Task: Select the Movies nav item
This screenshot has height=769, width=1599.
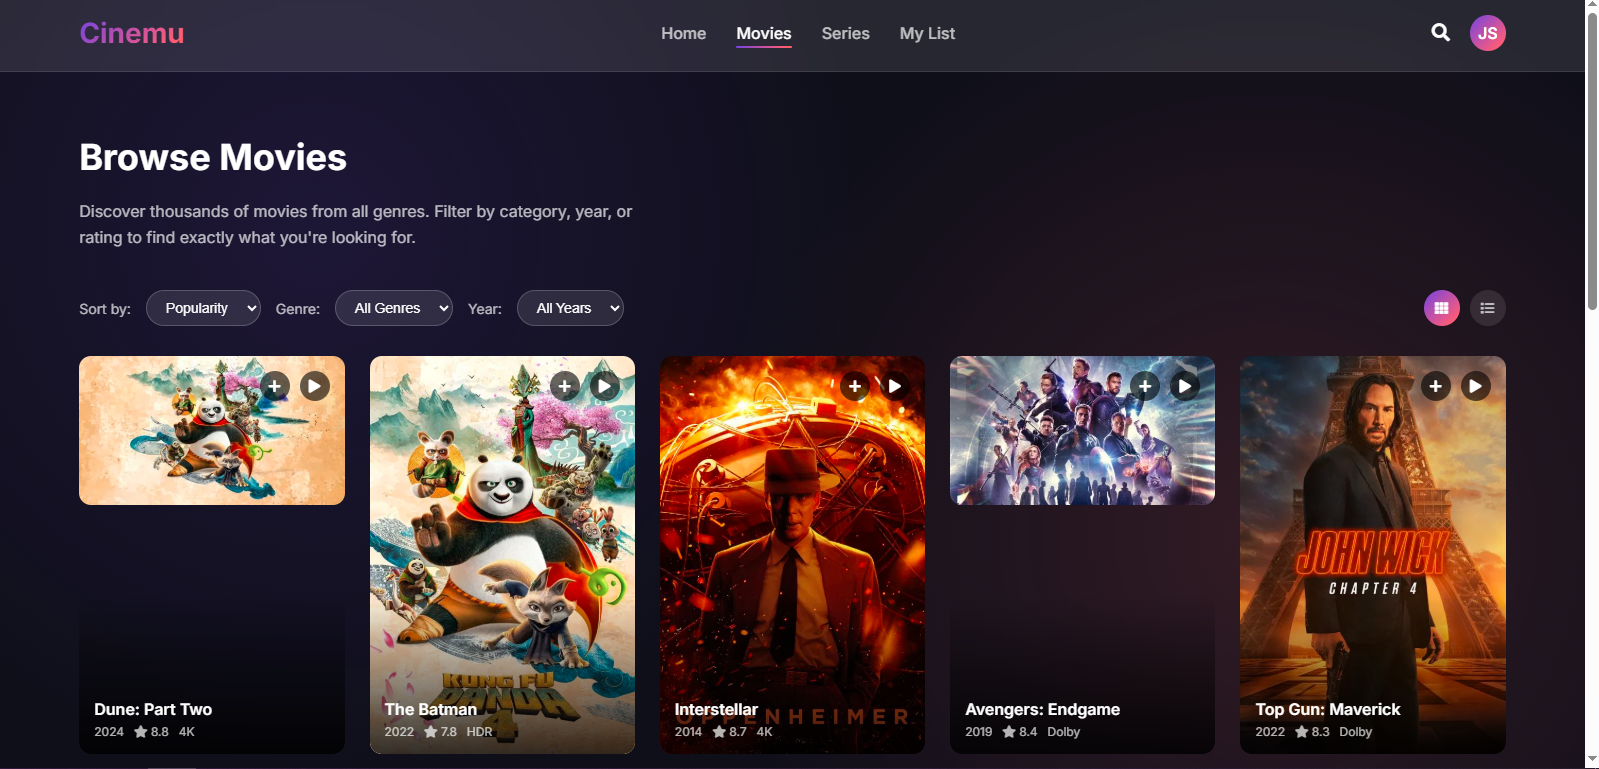Action: coord(764,33)
